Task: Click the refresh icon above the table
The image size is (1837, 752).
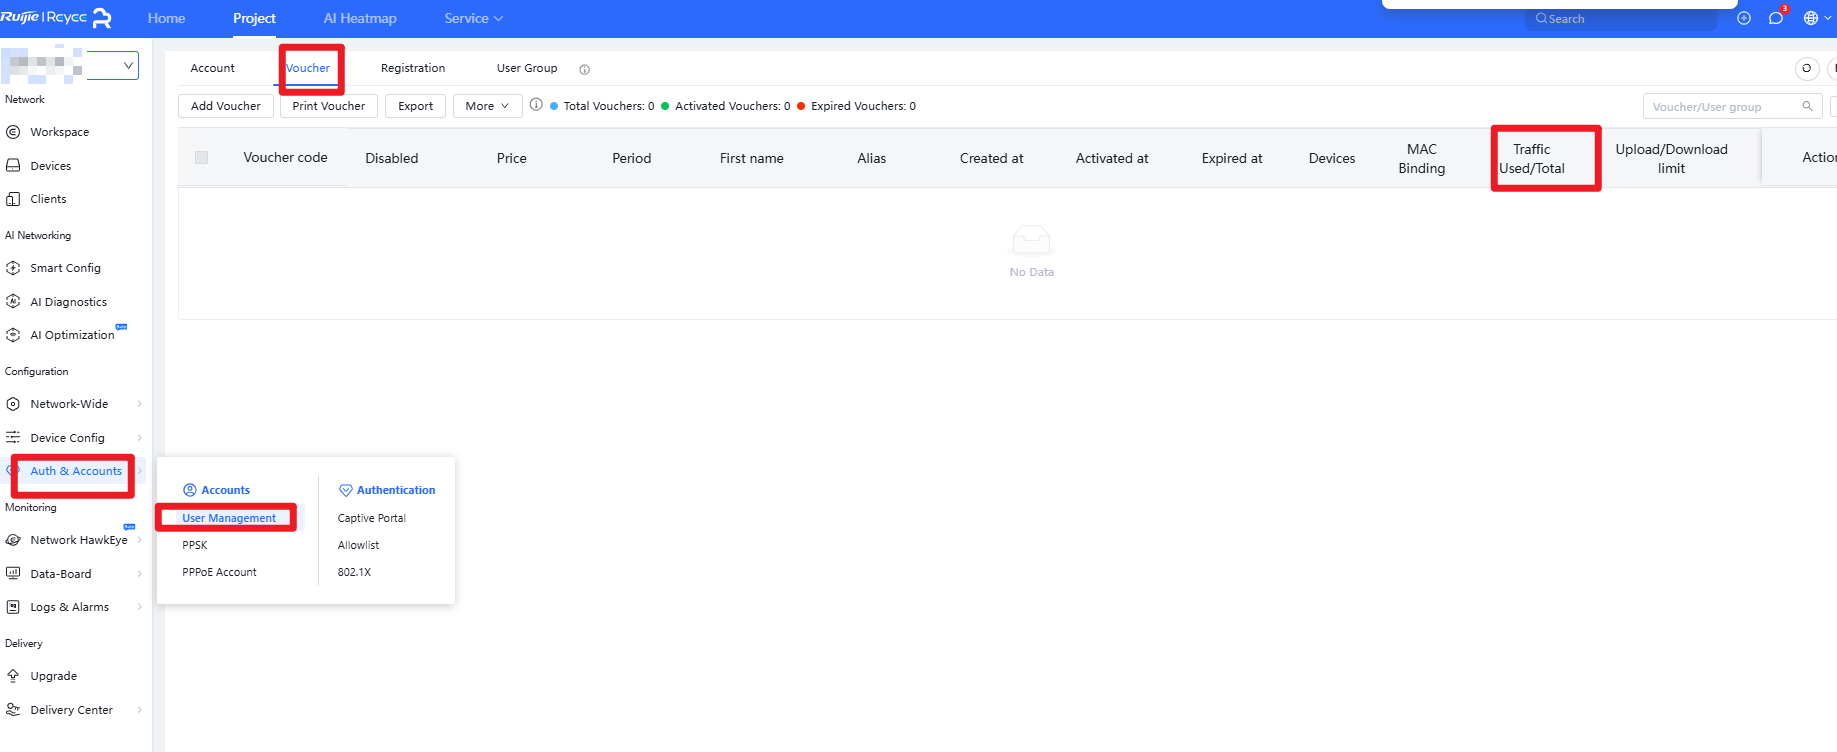Action: click(1806, 69)
